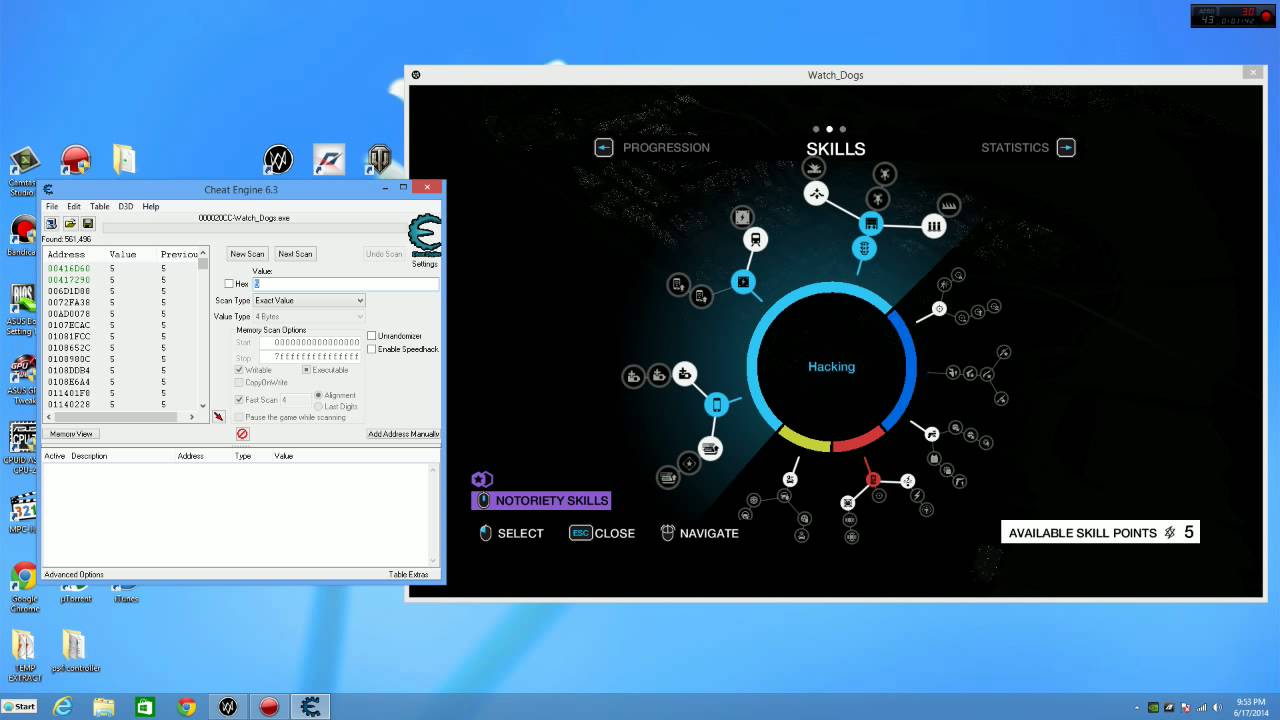Click the scan Value input field
Image resolution: width=1280 pixels, height=720 pixels.
click(345, 284)
